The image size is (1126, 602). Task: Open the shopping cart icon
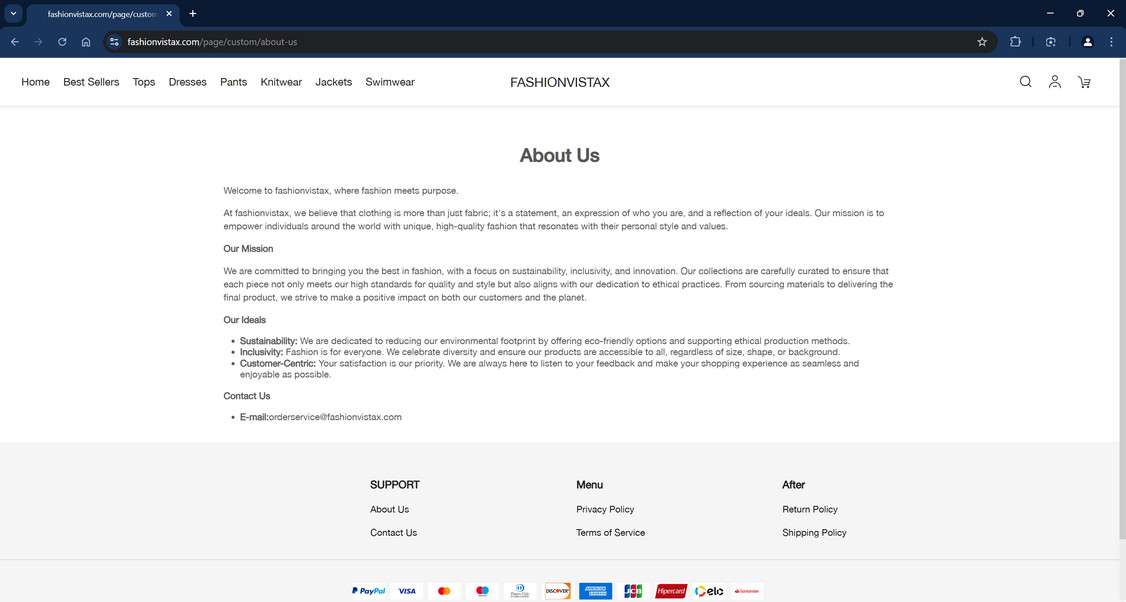[1084, 83]
